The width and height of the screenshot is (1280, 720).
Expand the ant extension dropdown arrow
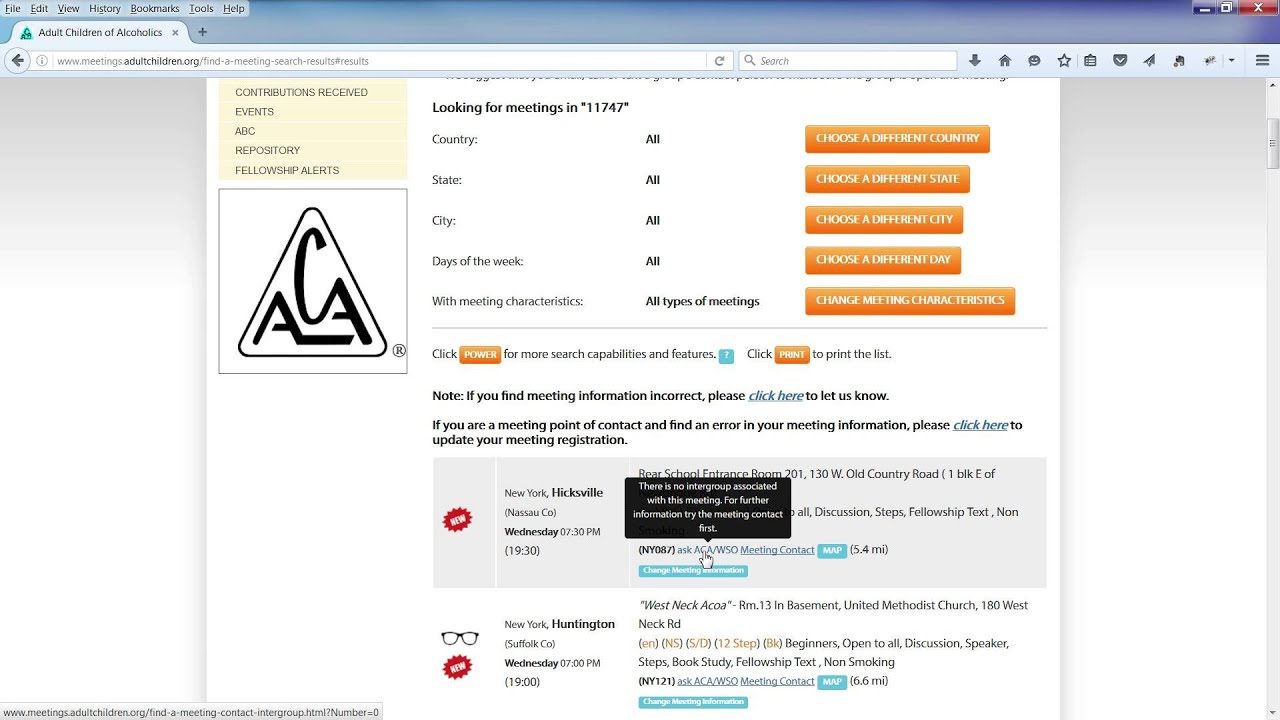(x=1231, y=61)
